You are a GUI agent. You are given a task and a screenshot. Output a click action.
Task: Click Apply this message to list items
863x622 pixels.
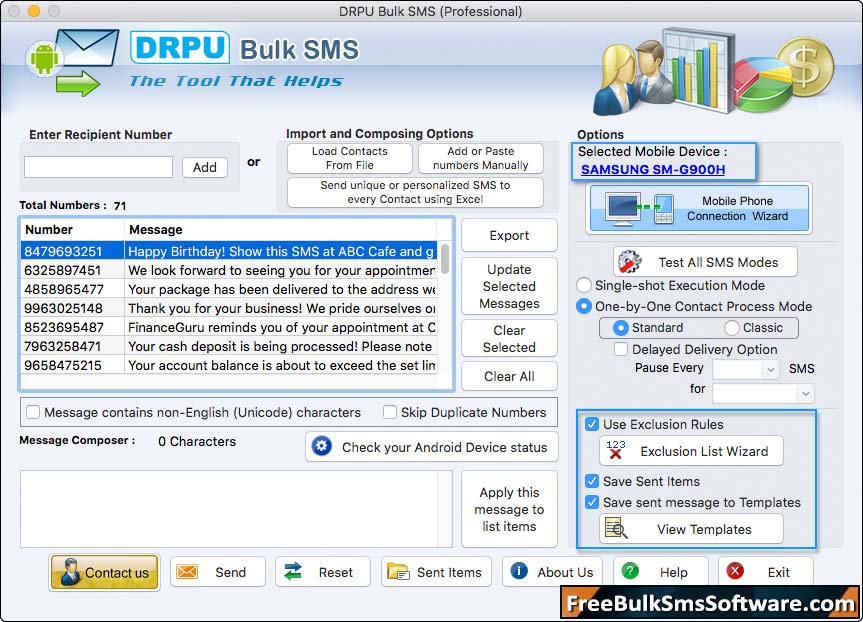point(509,509)
